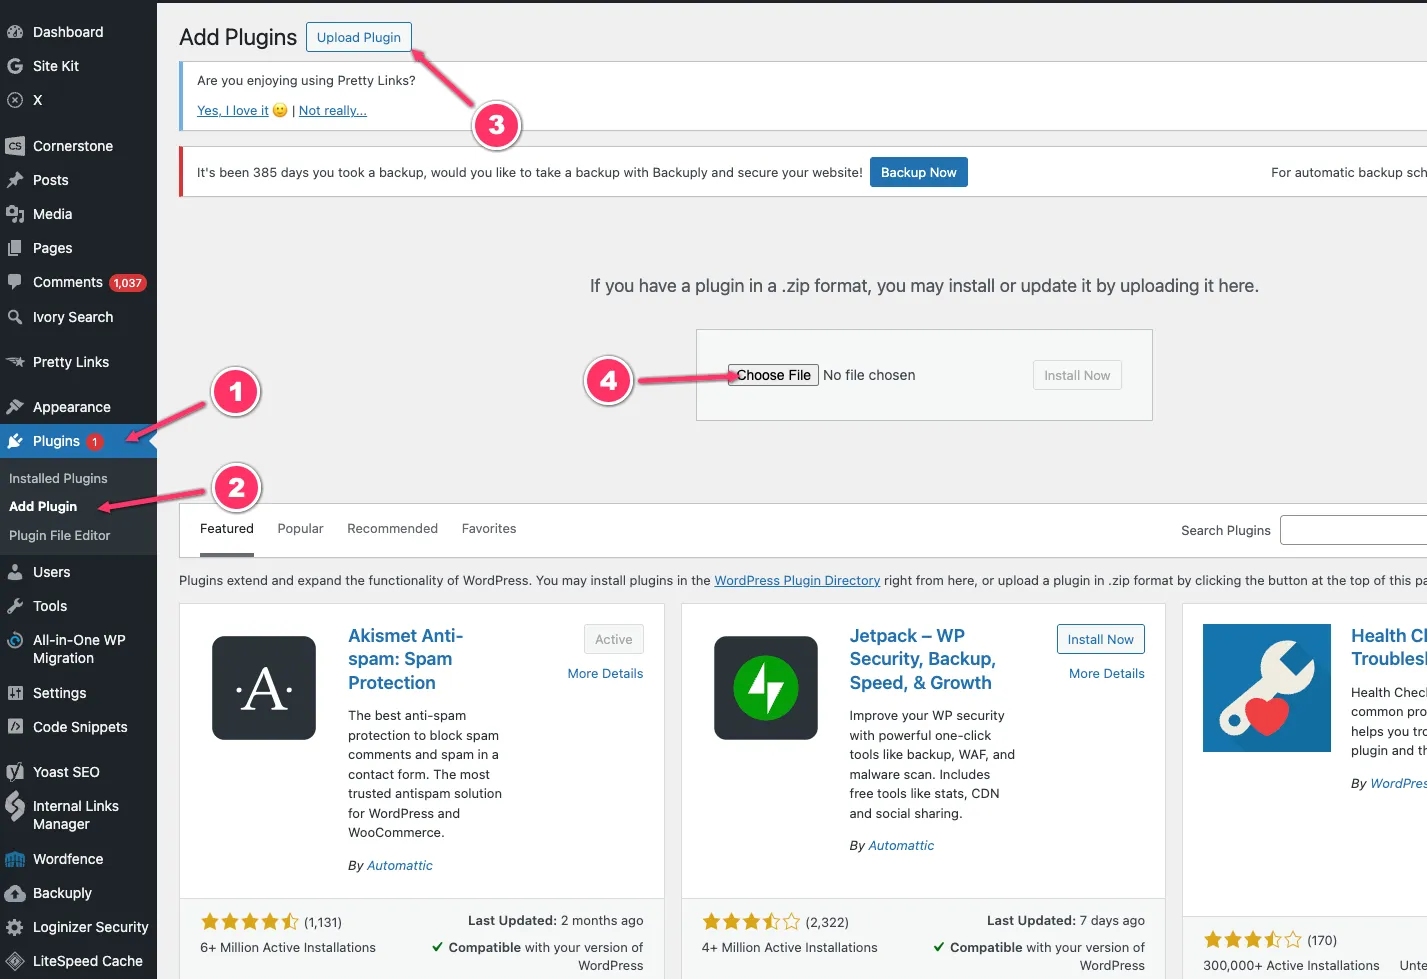Click the All-in-One WP Migration icon
Screen dimensions: 1427x979
click(x=15, y=641)
